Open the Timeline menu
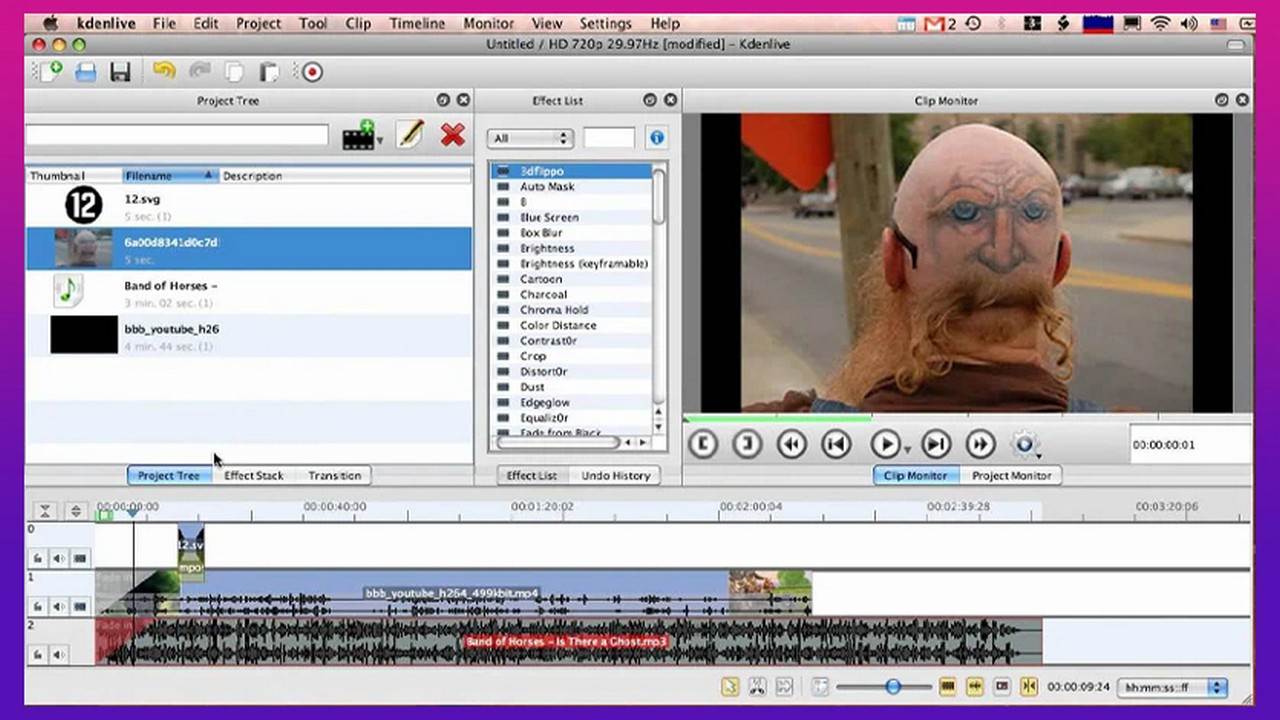The width and height of the screenshot is (1280, 720). tap(417, 23)
